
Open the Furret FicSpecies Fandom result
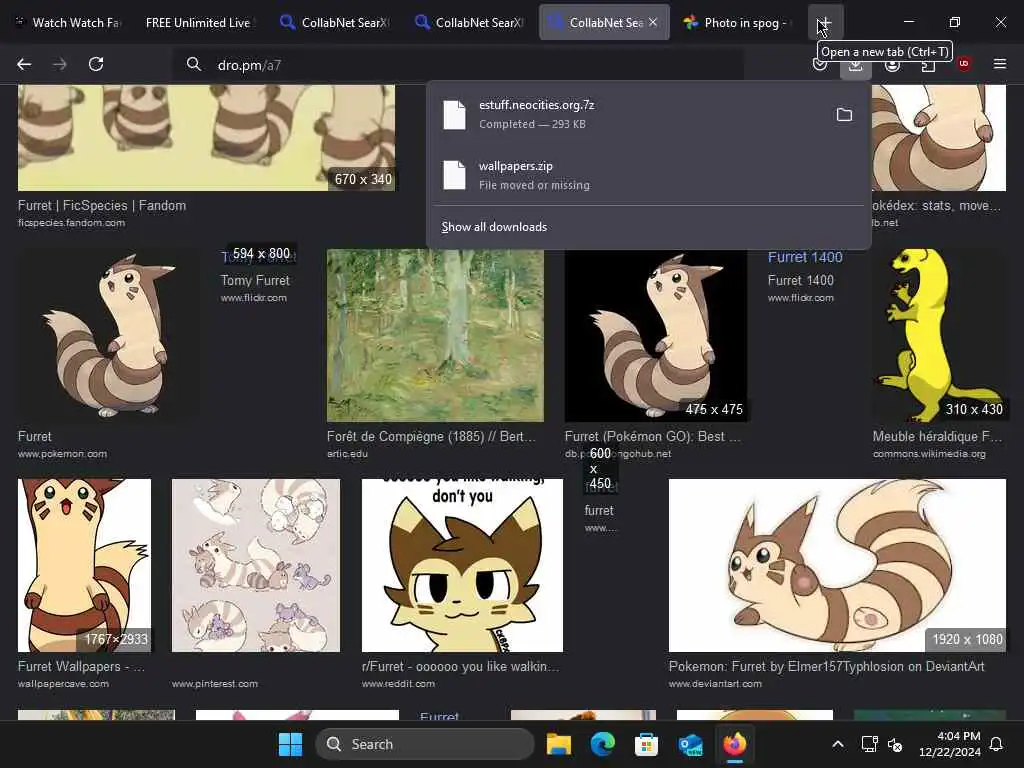pyautogui.click(x=102, y=205)
